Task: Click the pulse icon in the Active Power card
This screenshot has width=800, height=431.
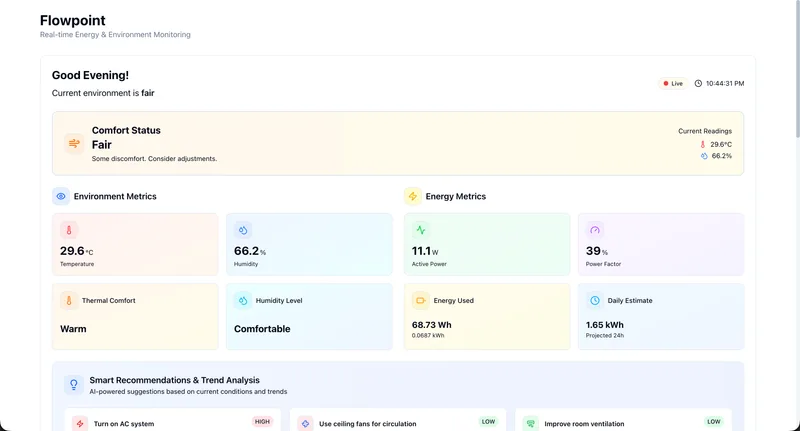Action: [421, 230]
